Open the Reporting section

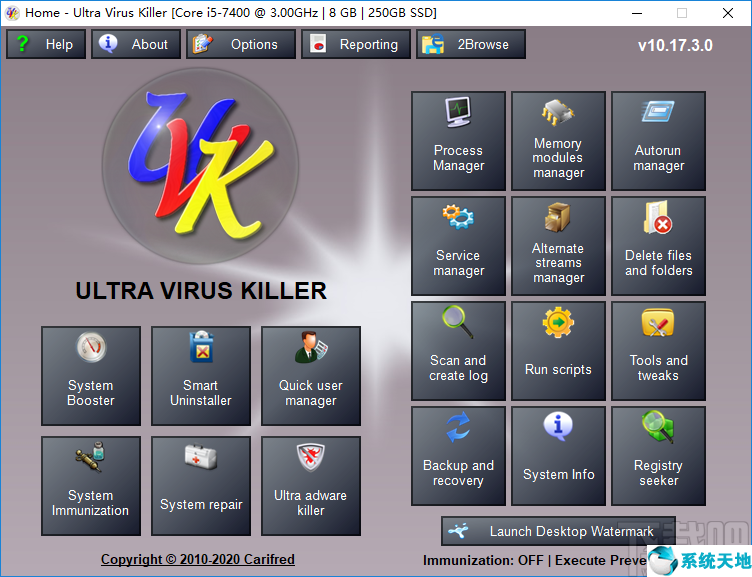[x=356, y=44]
